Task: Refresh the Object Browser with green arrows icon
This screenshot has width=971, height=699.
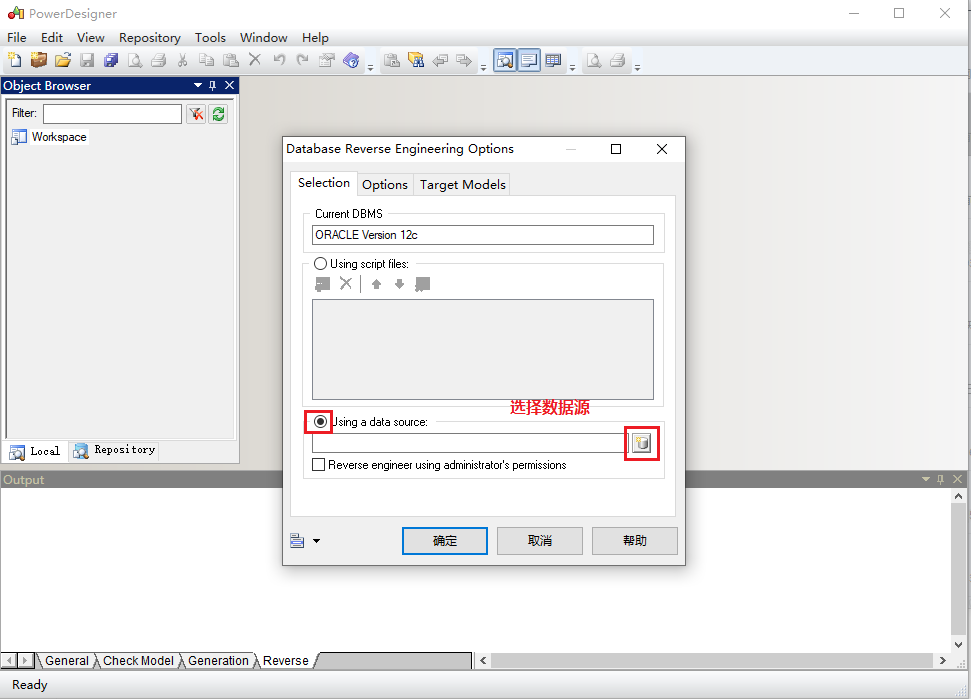Action: click(218, 114)
